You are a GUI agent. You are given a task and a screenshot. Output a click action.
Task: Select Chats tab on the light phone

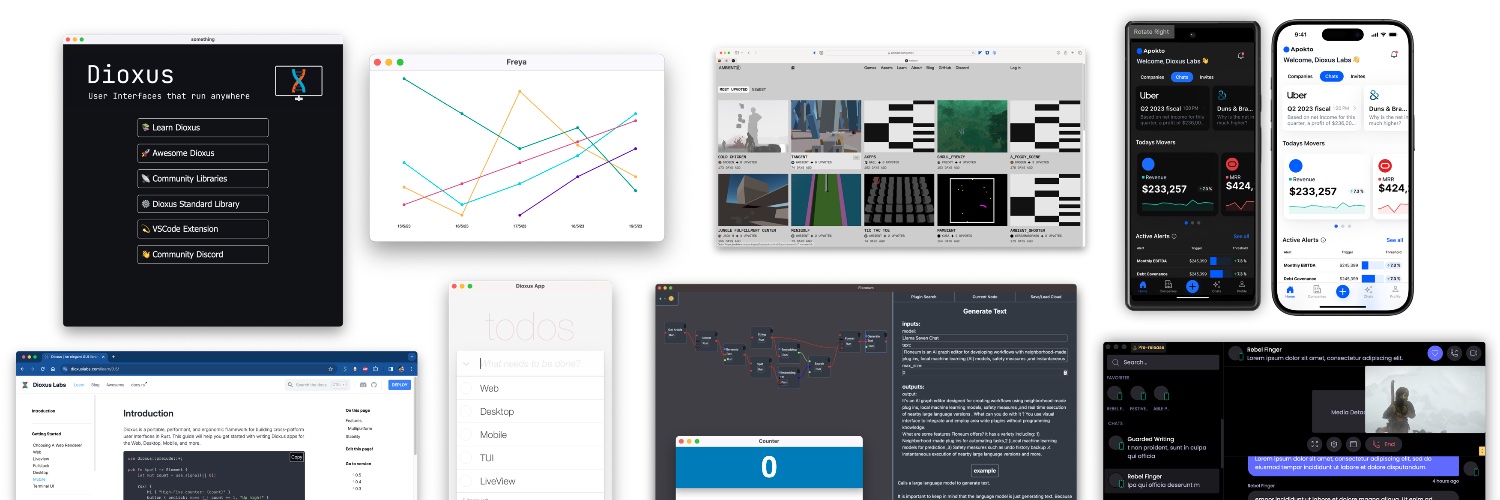tap(1331, 76)
